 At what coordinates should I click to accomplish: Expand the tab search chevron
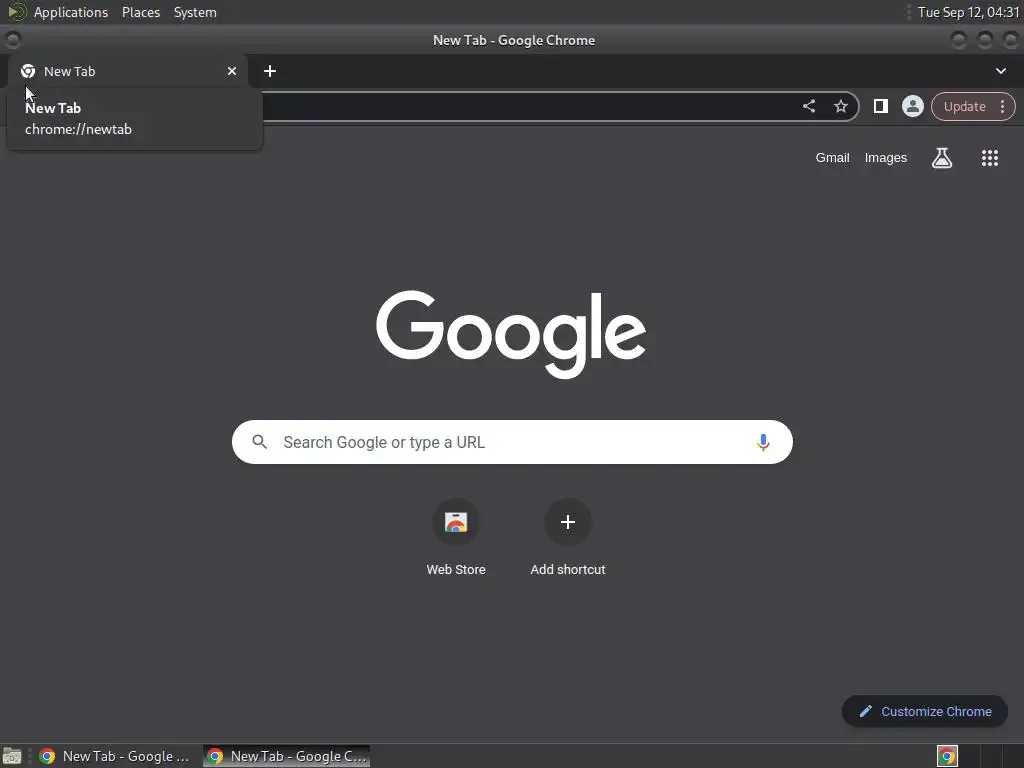click(1000, 71)
